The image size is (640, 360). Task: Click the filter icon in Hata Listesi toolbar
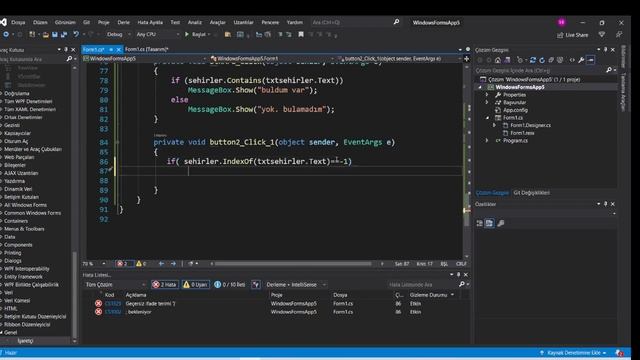pyautogui.click(x=256, y=284)
